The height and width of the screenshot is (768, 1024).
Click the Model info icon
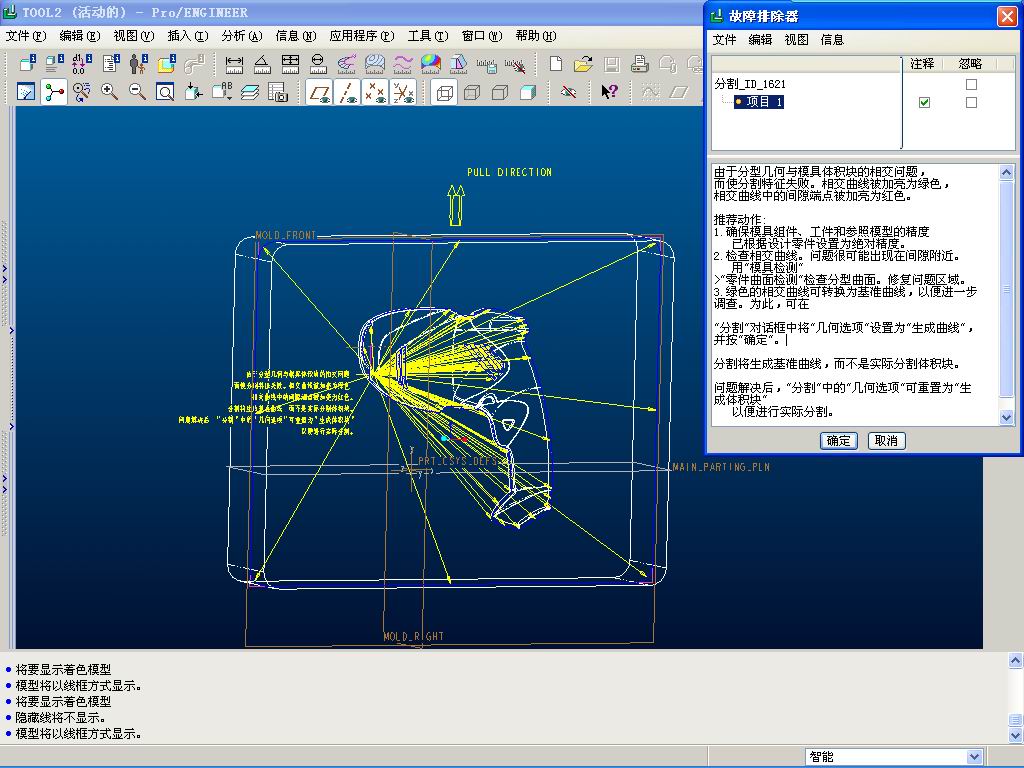click(54, 64)
